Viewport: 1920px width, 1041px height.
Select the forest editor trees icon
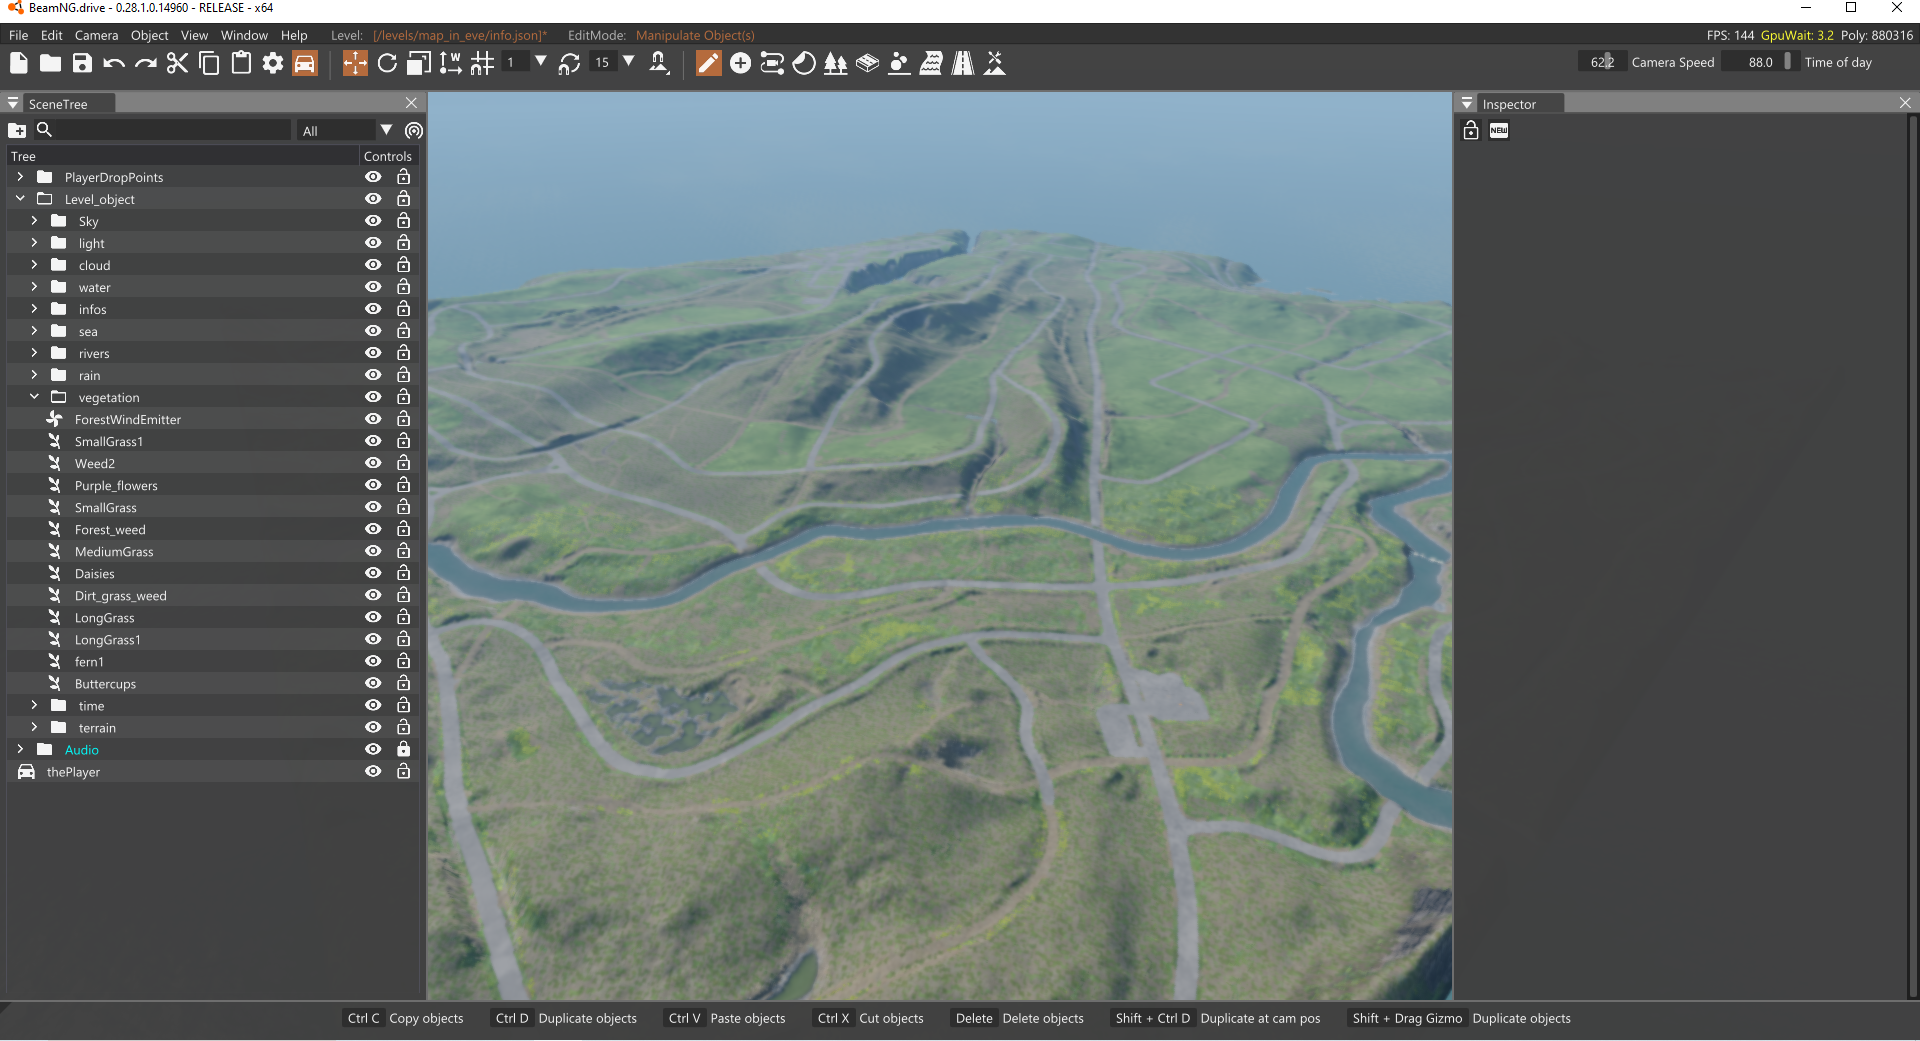[x=835, y=64]
